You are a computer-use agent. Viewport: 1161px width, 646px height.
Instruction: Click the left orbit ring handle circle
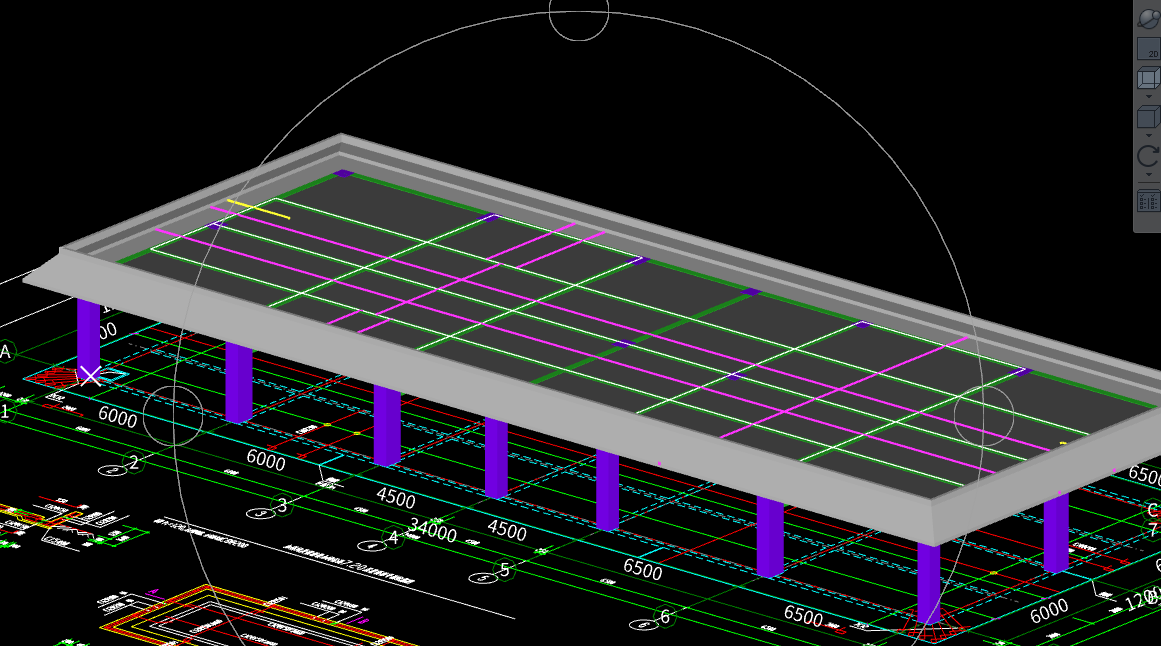173,416
